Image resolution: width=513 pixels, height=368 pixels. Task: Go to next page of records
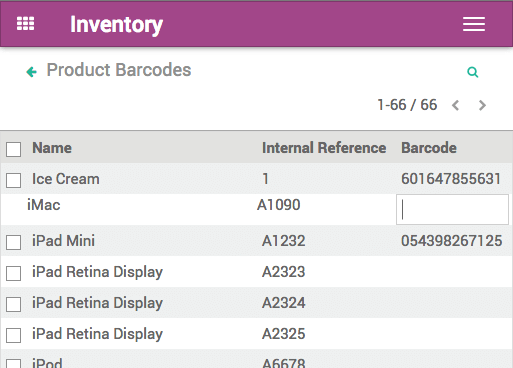point(482,105)
